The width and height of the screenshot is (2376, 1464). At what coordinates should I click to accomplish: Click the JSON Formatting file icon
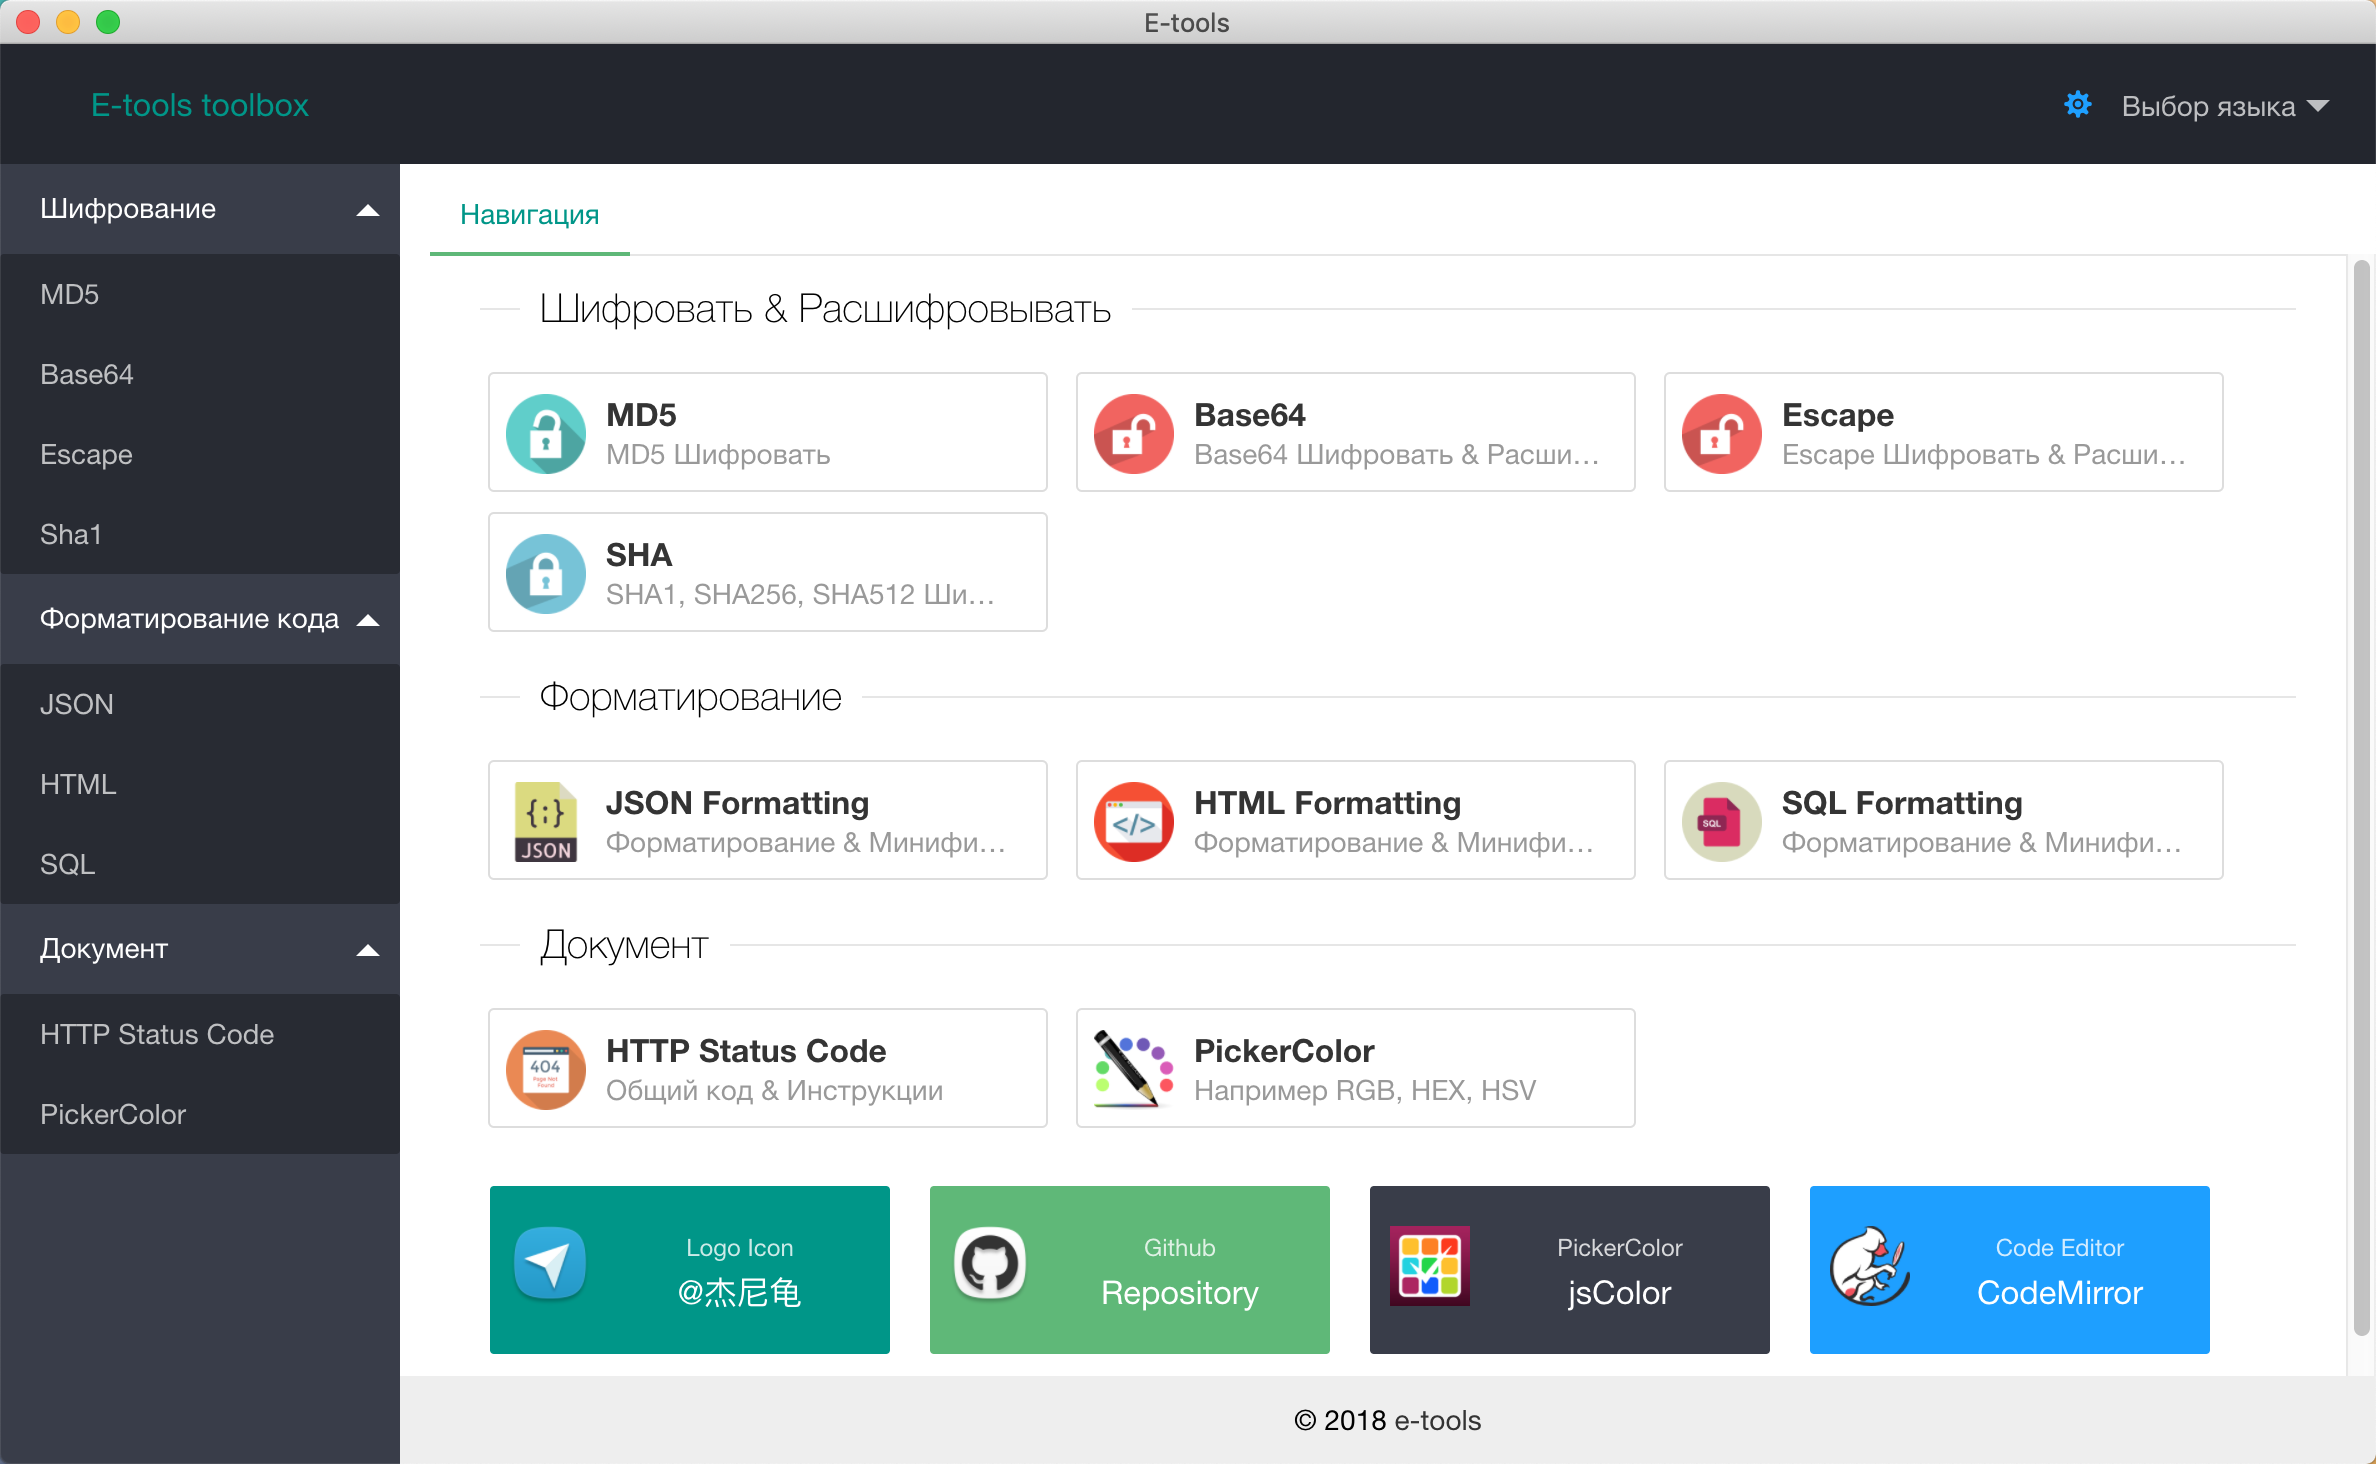point(546,821)
